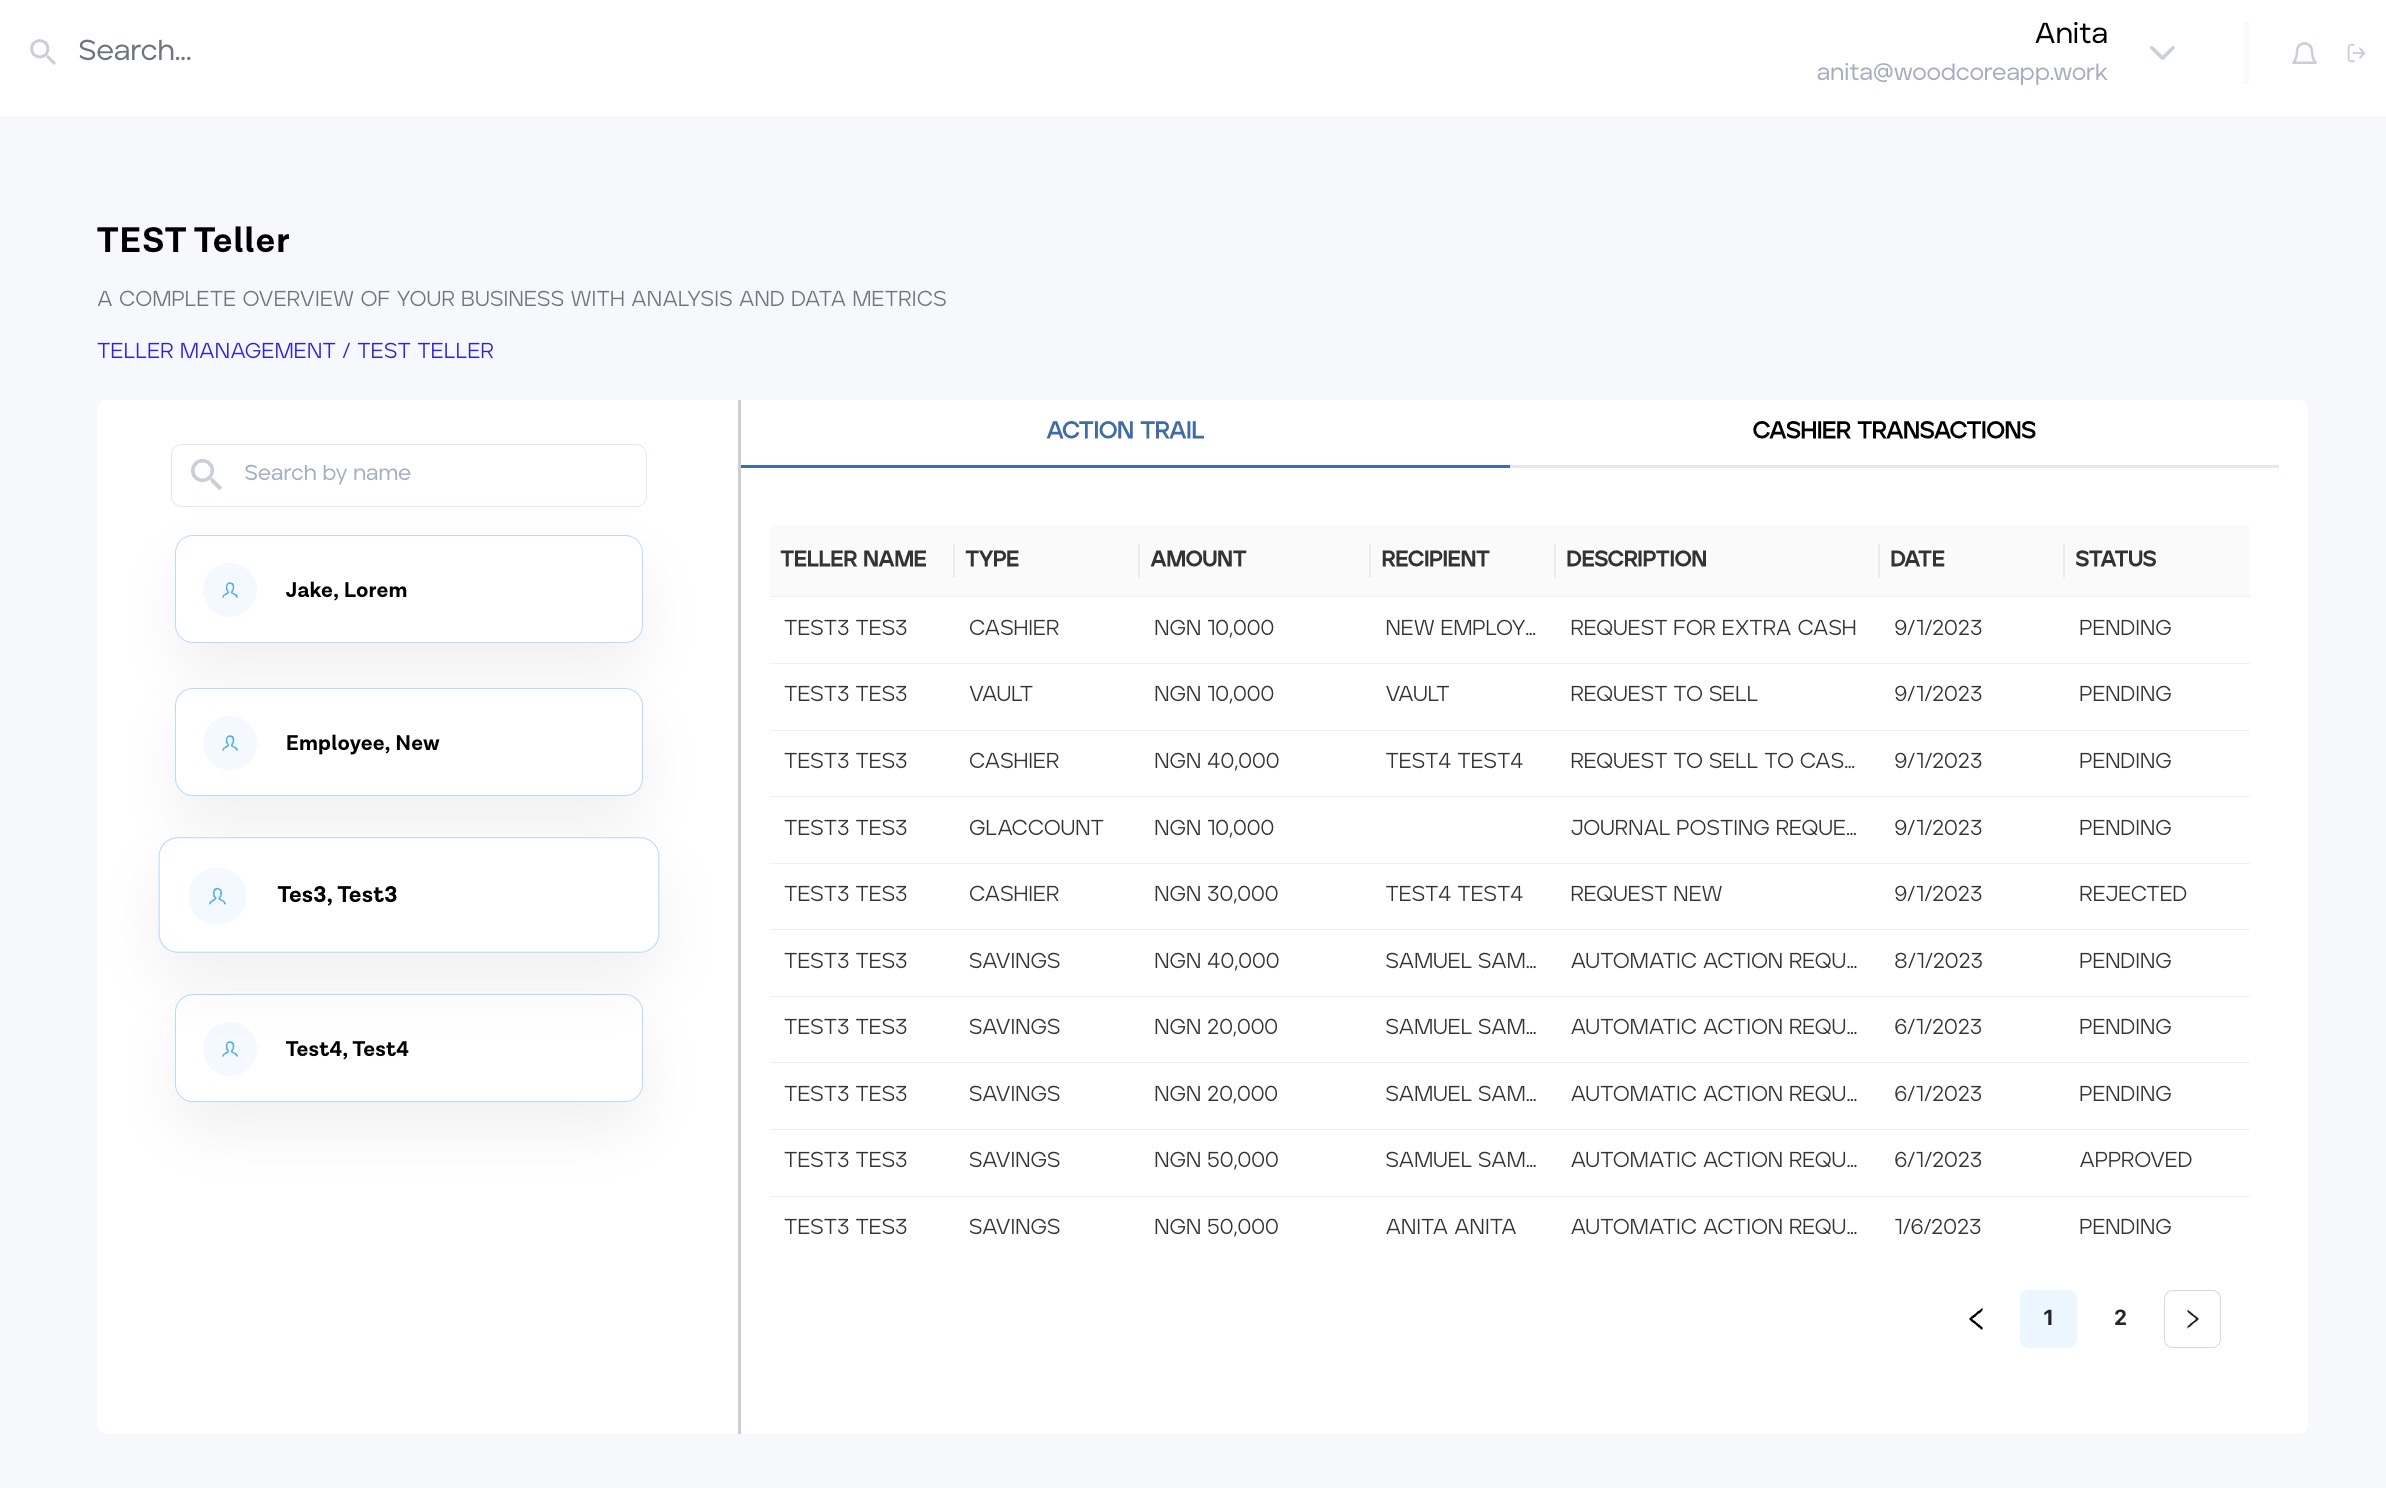Focus the Search by name field

tap(430, 474)
